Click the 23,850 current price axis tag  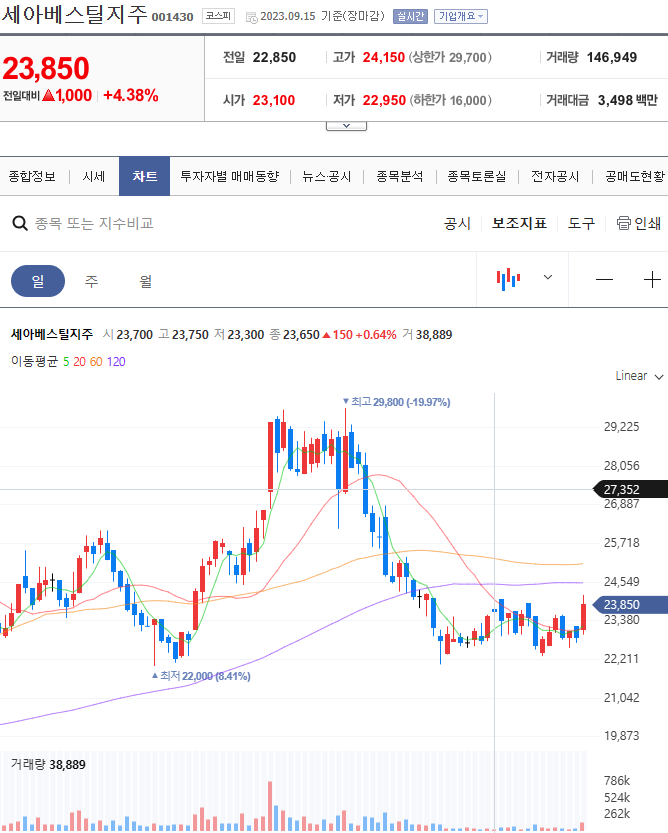[x=630, y=605]
